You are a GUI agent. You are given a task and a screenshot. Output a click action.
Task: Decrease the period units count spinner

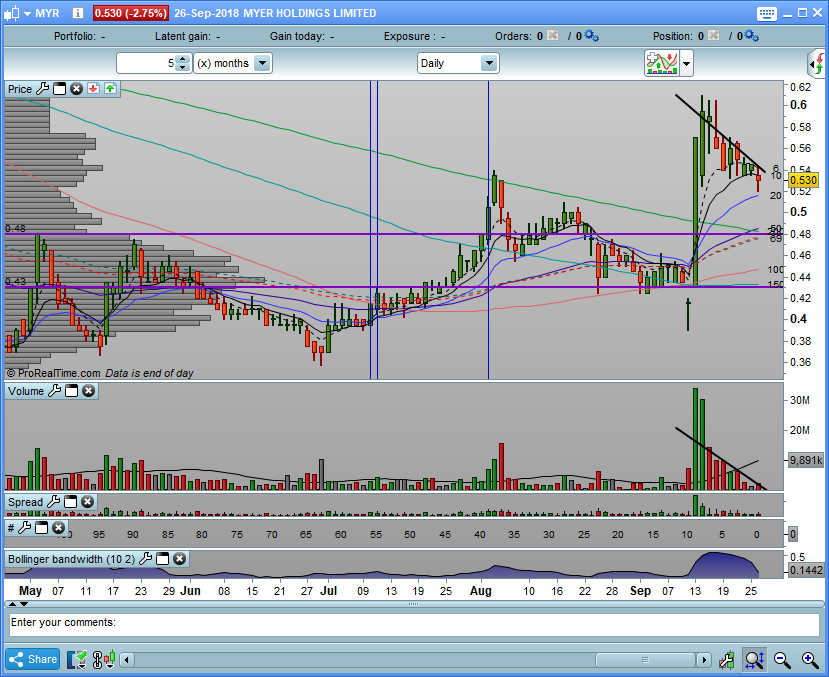click(x=182, y=67)
